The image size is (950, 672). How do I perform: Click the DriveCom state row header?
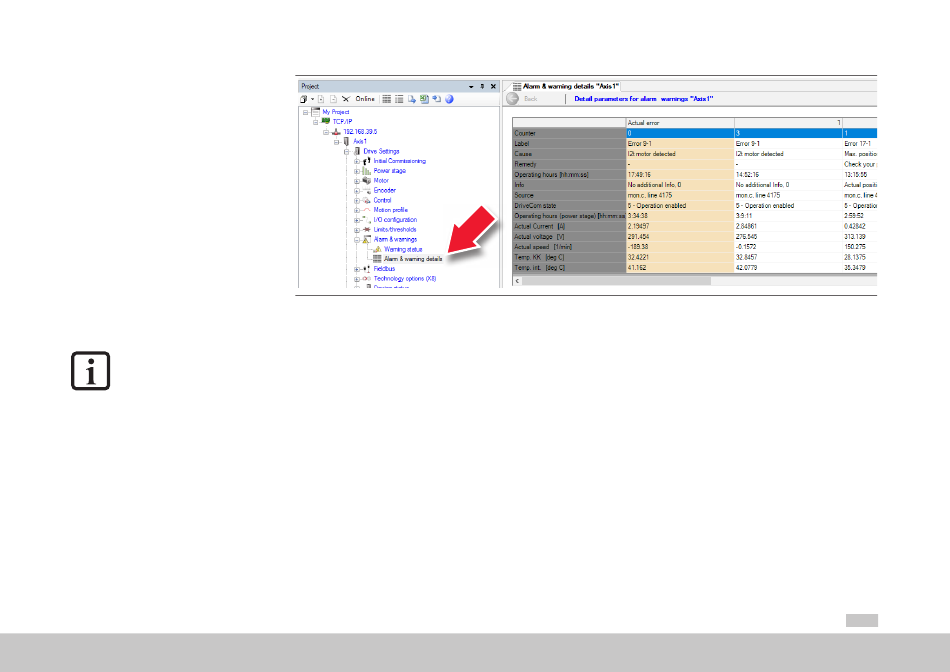569,205
